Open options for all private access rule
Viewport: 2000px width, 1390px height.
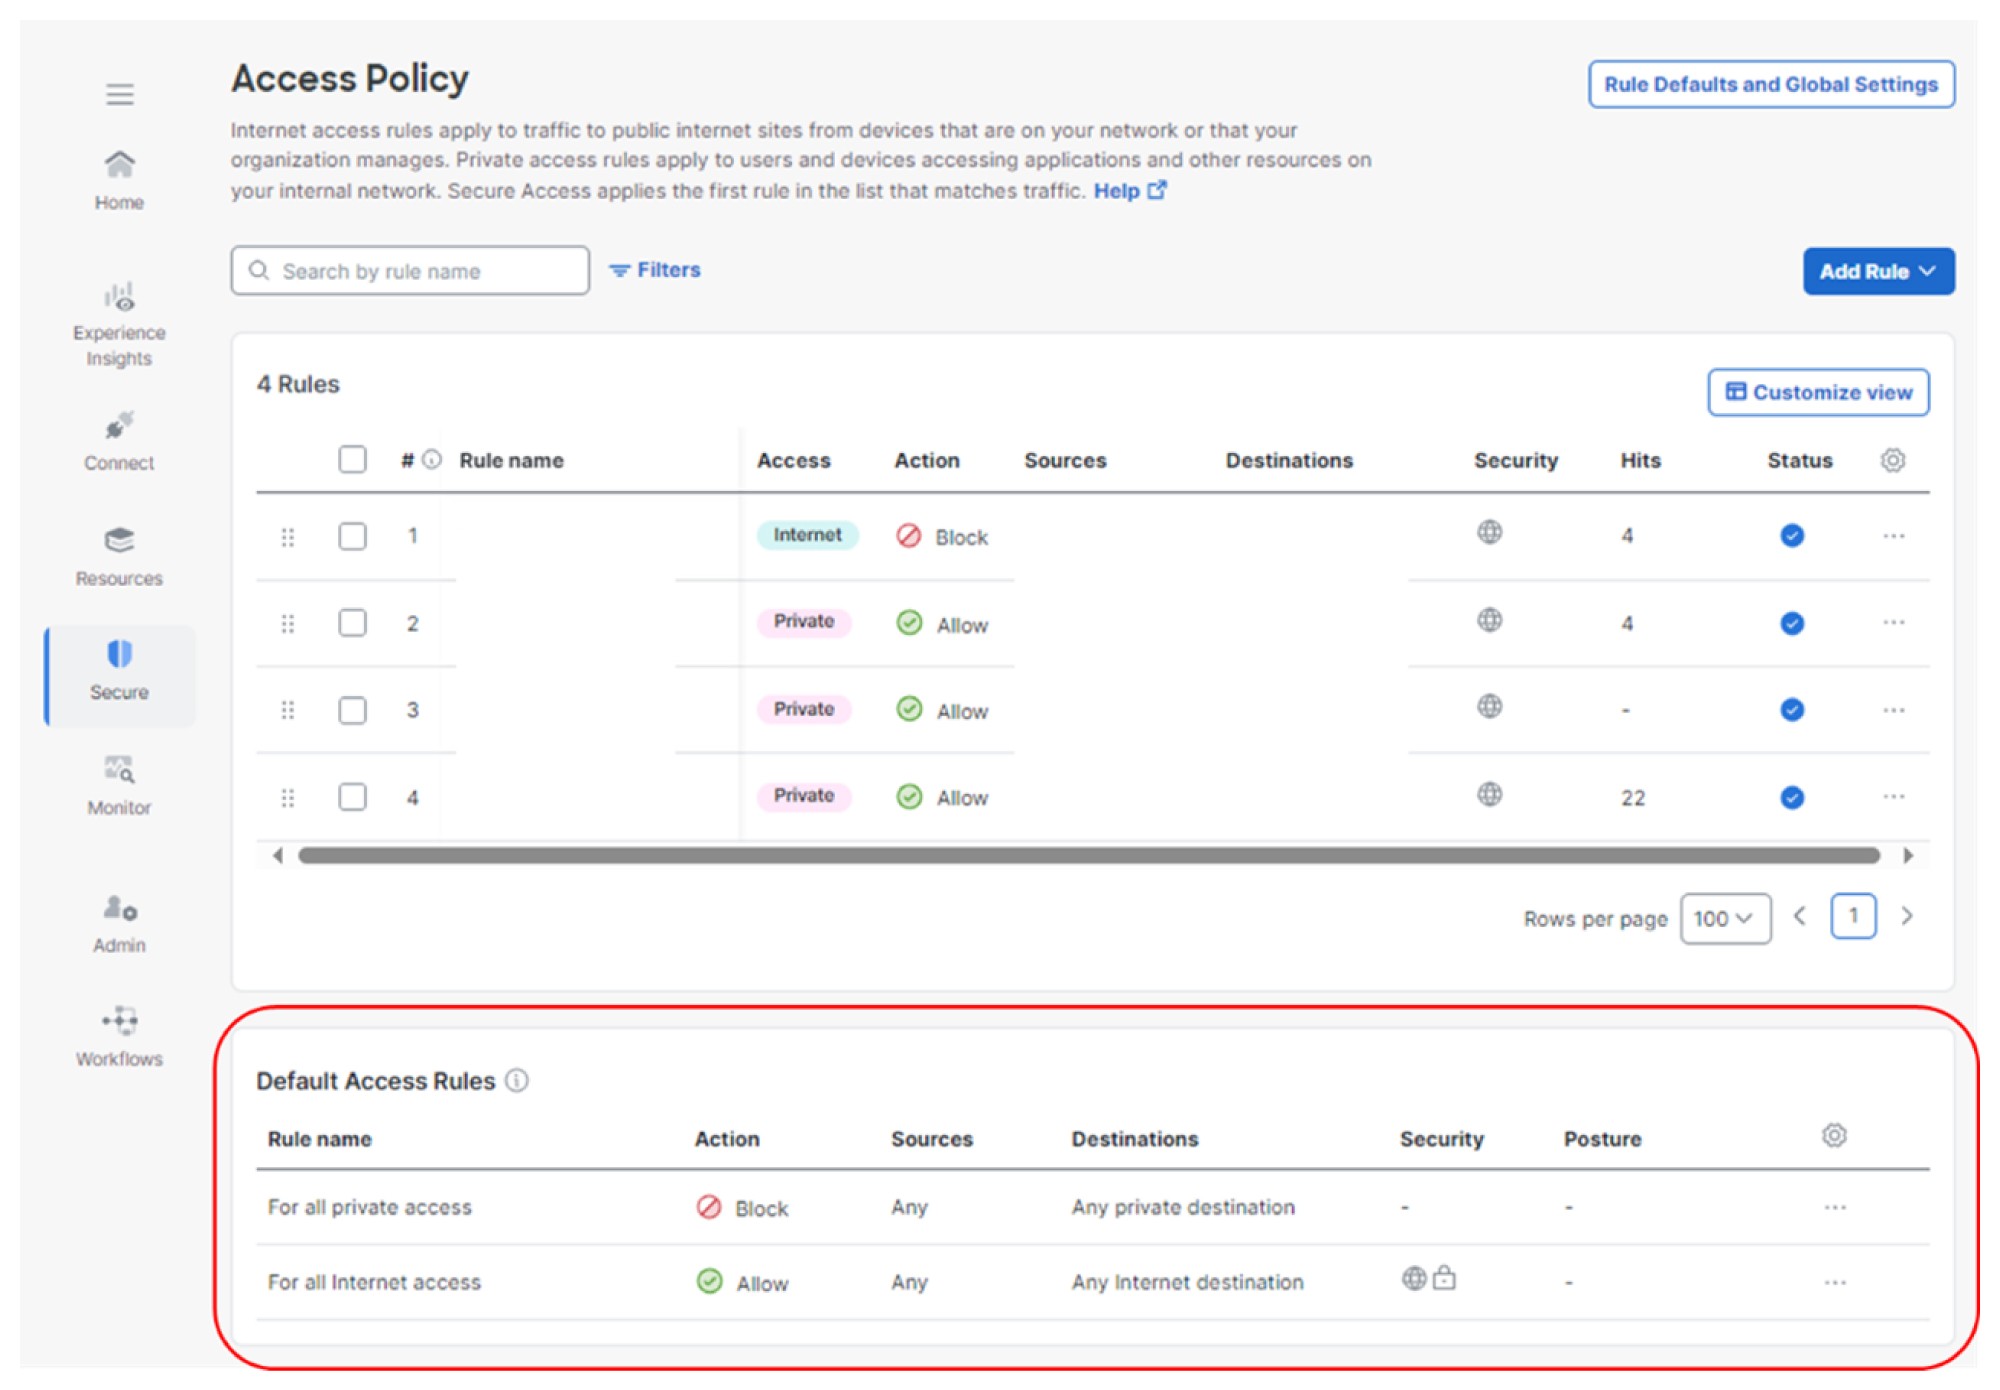coord(1835,1207)
